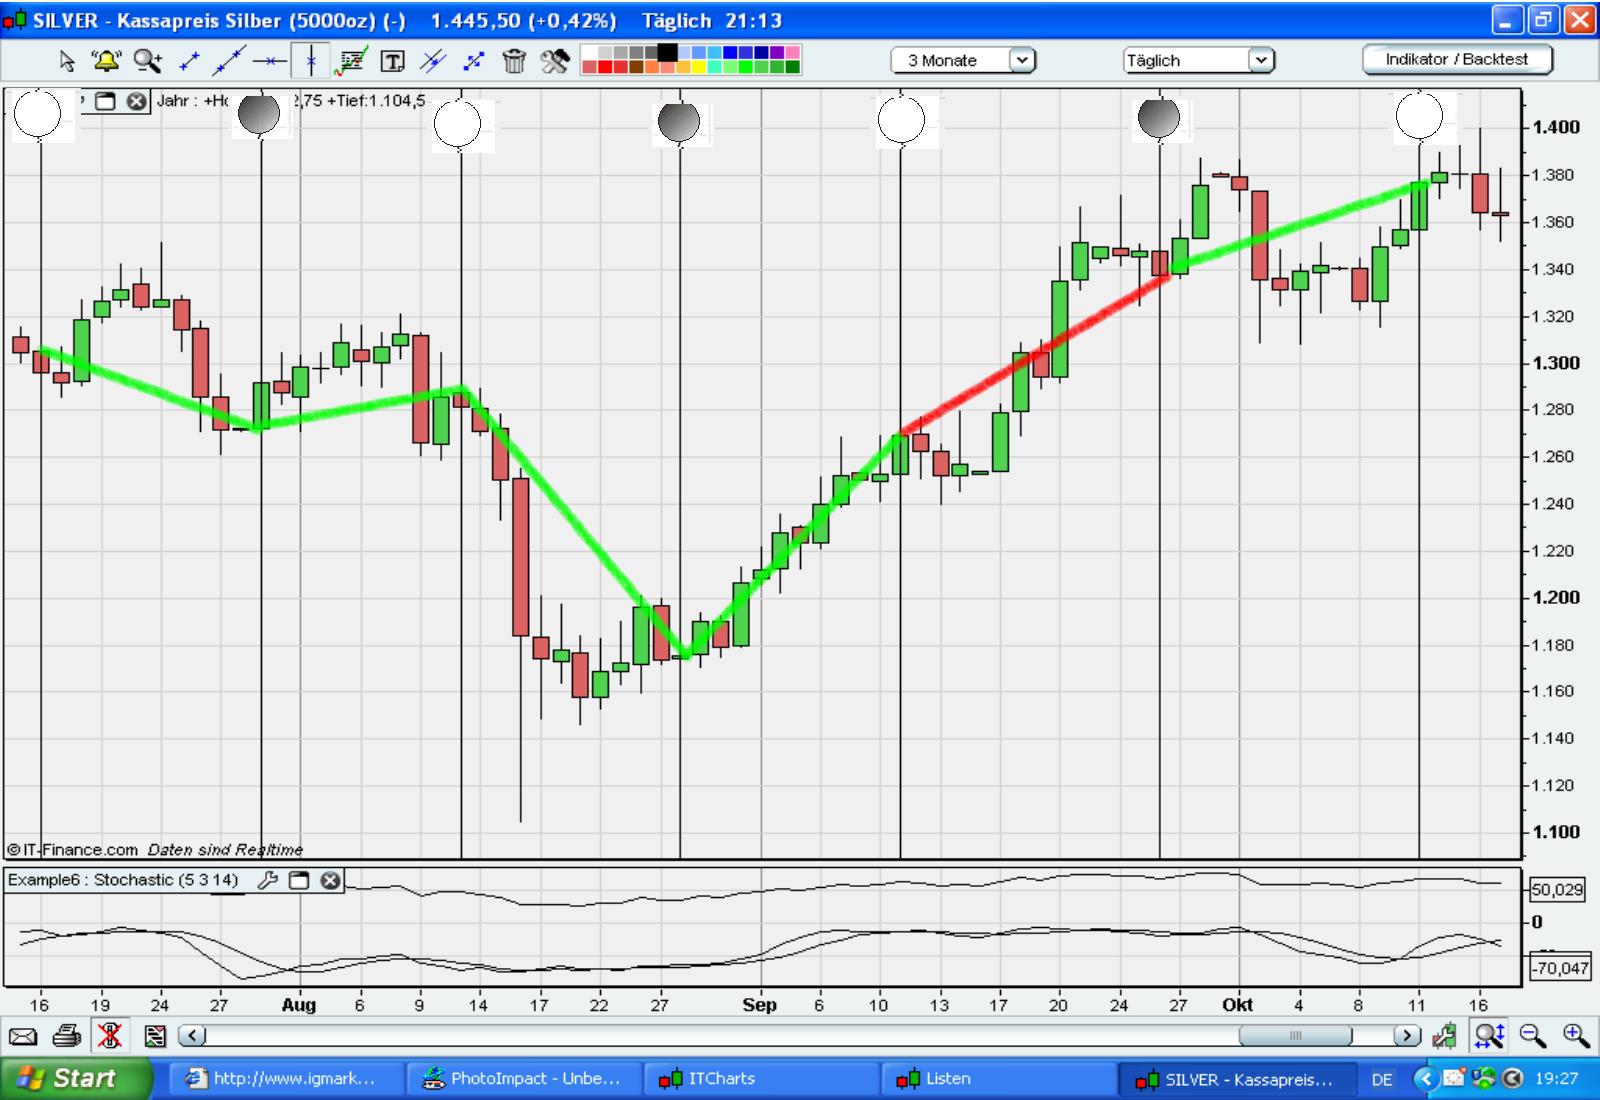
Task: Print the chart with the printer icon
Action: click(66, 1036)
